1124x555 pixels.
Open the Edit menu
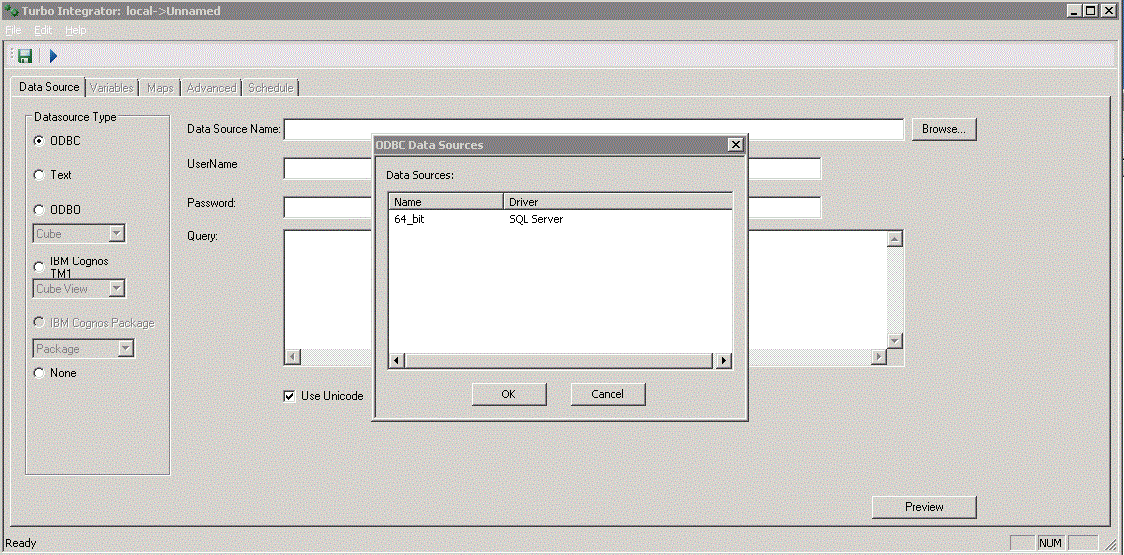point(43,30)
